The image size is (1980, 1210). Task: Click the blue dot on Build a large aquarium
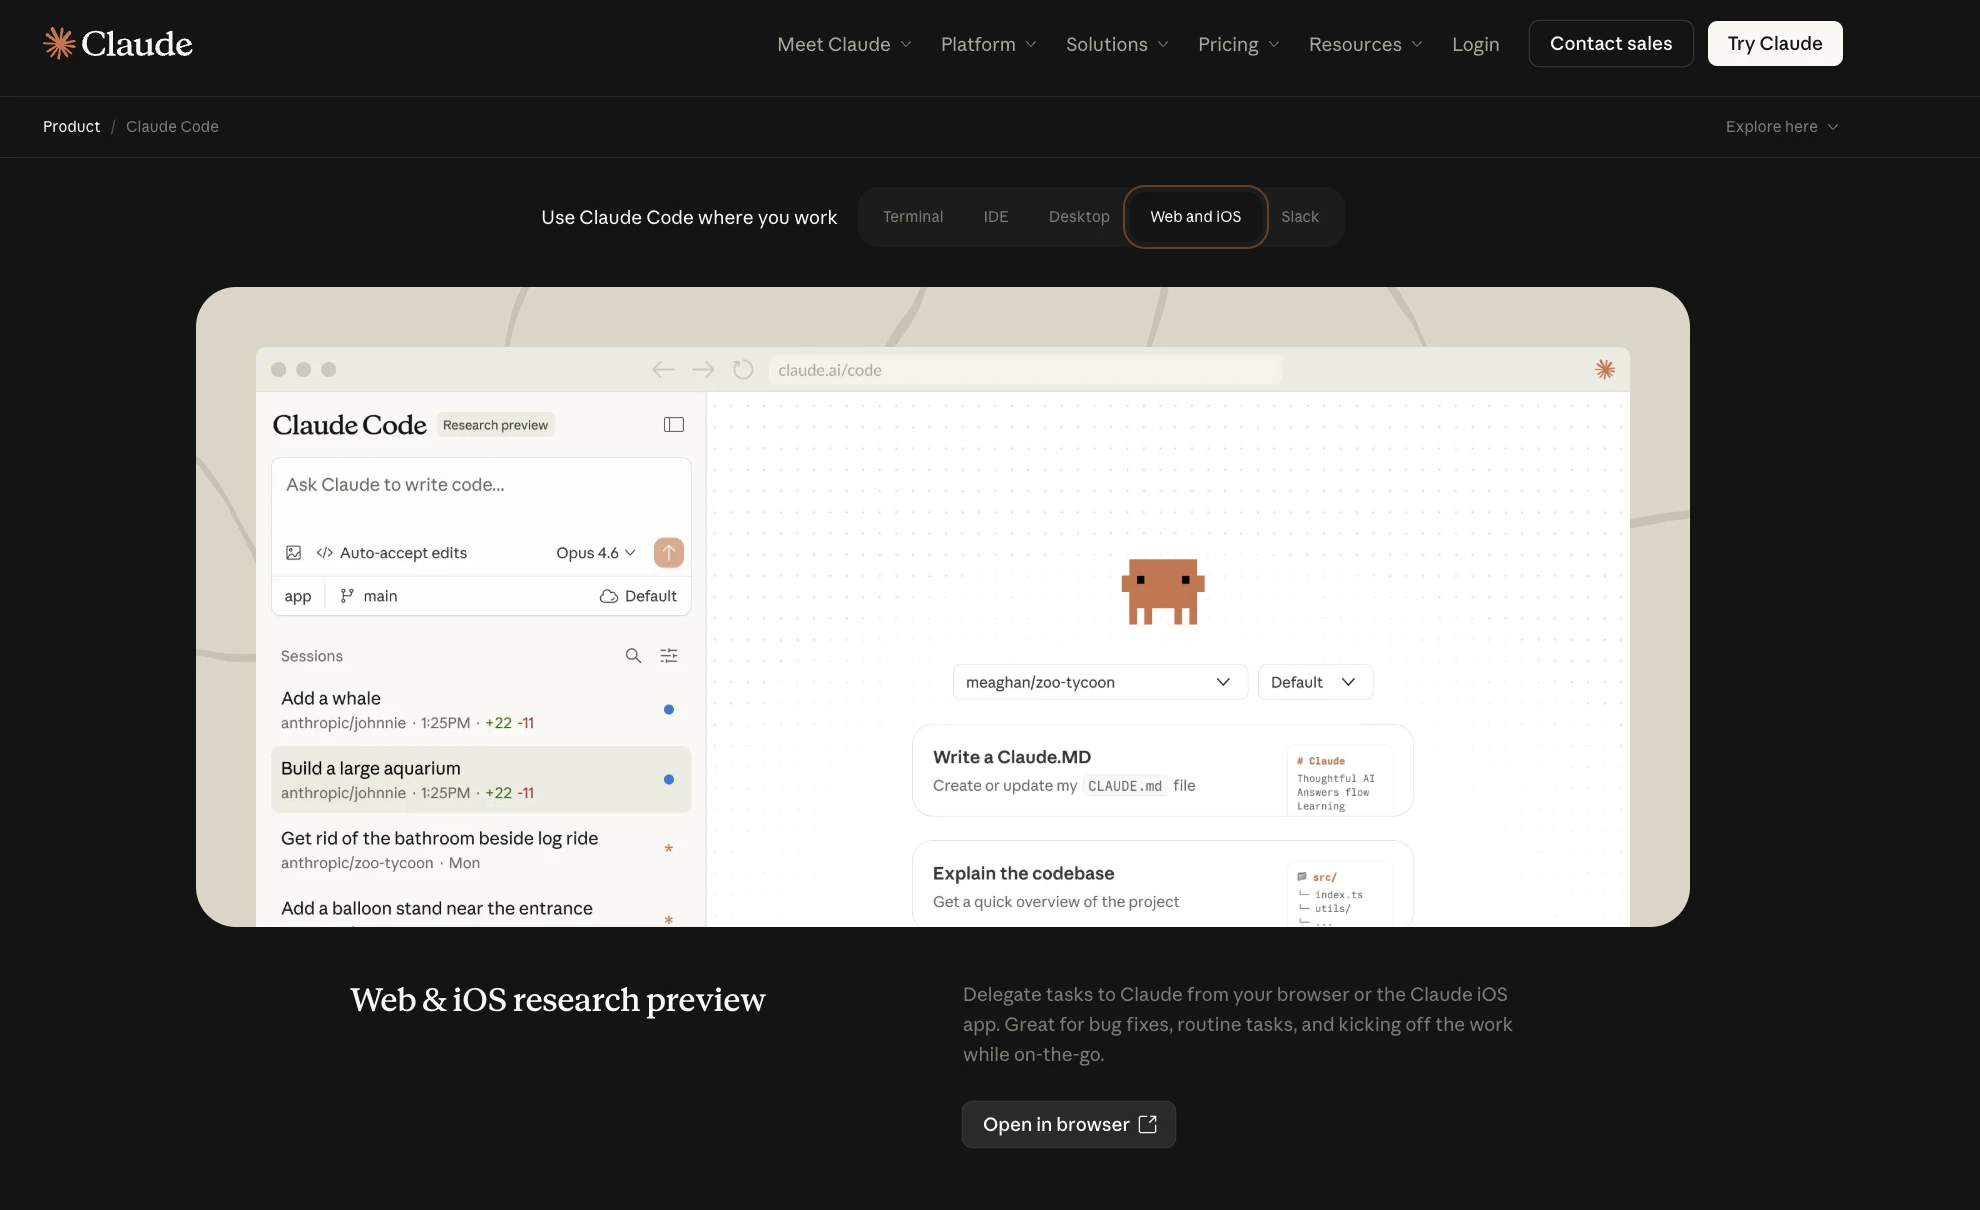coord(669,780)
